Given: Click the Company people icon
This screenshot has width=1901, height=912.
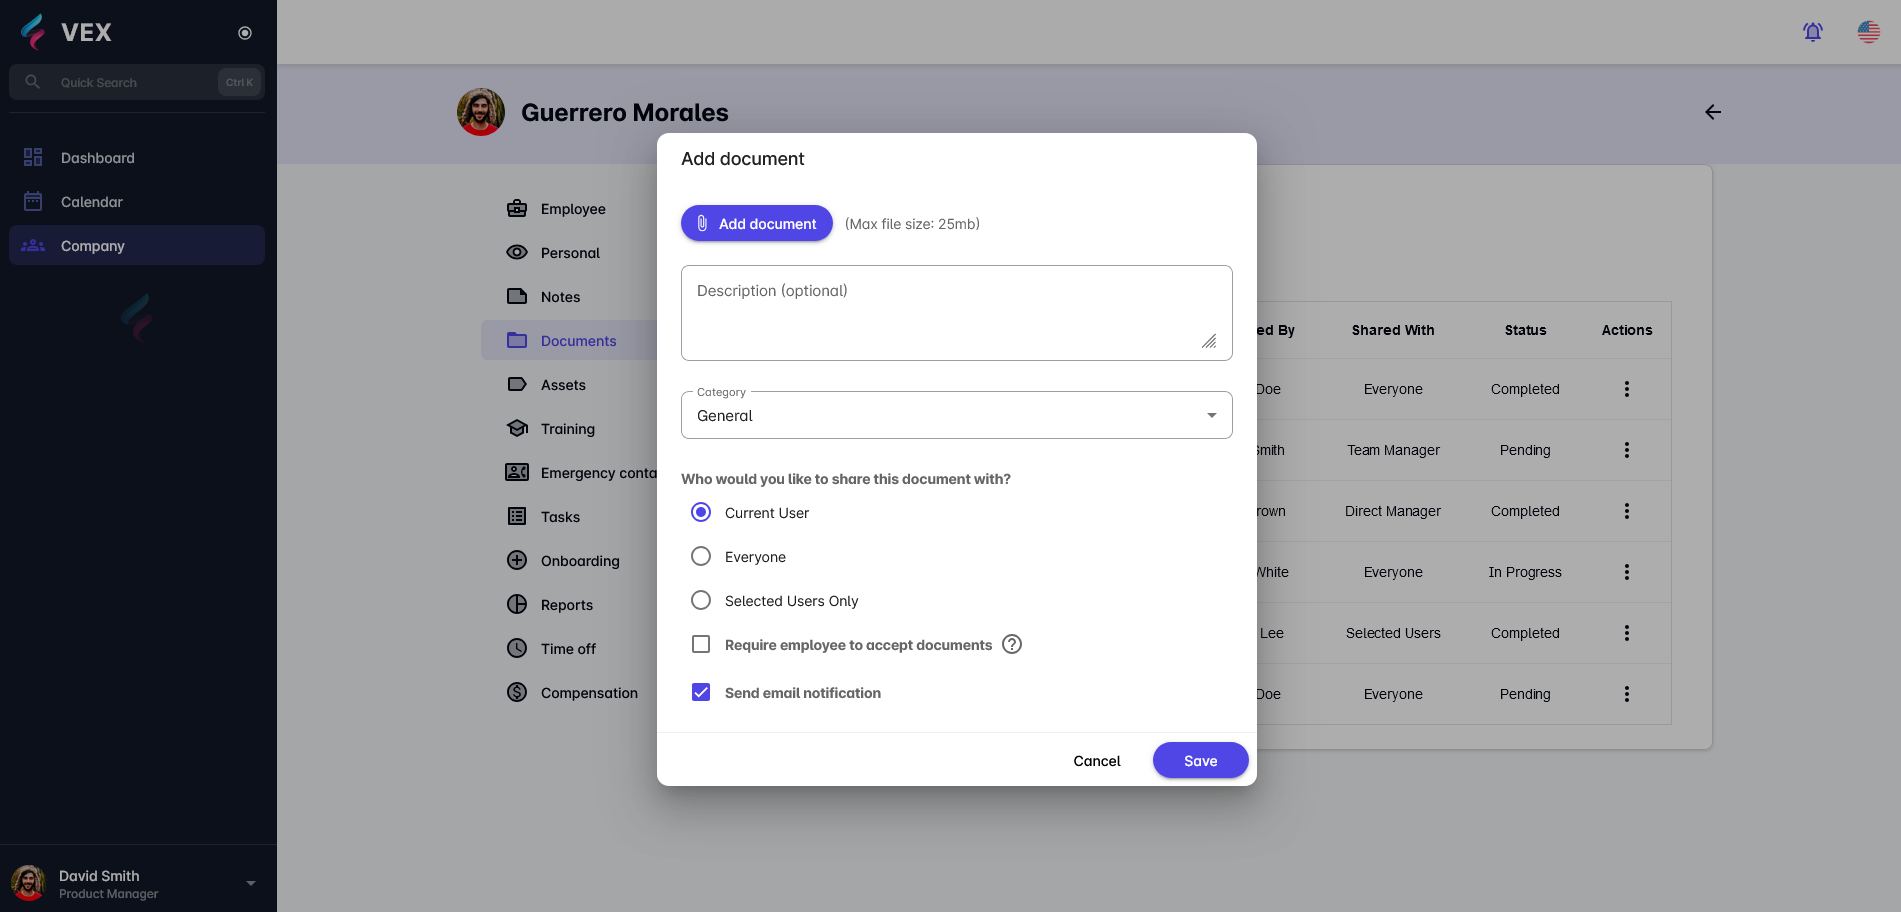Looking at the screenshot, I should coord(32,245).
